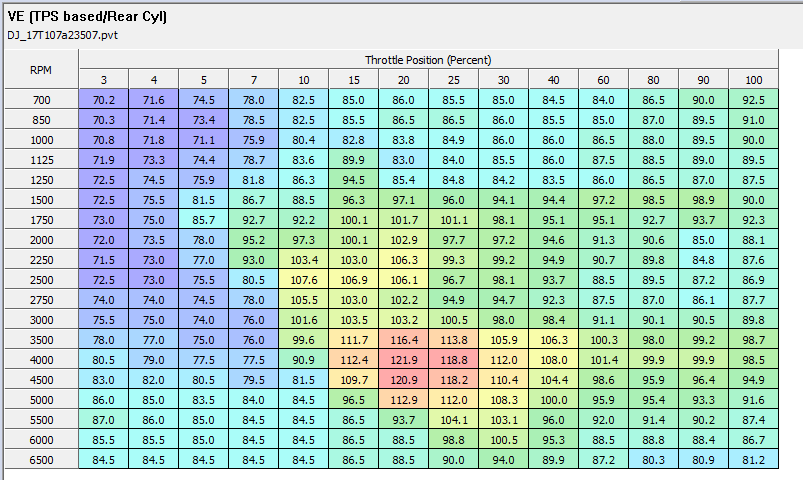Select the 3 percent throttle column header
This screenshot has width=803, height=480.
(104, 79)
